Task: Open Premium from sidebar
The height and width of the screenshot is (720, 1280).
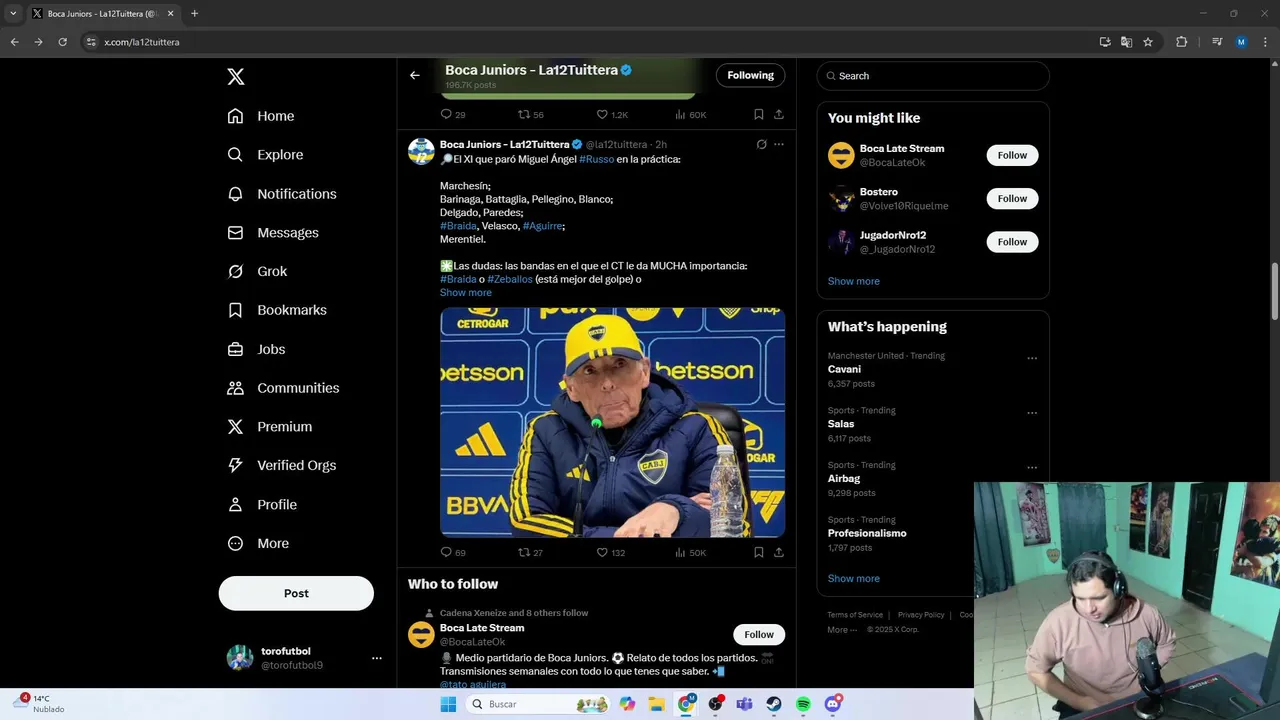Action: (x=270, y=427)
